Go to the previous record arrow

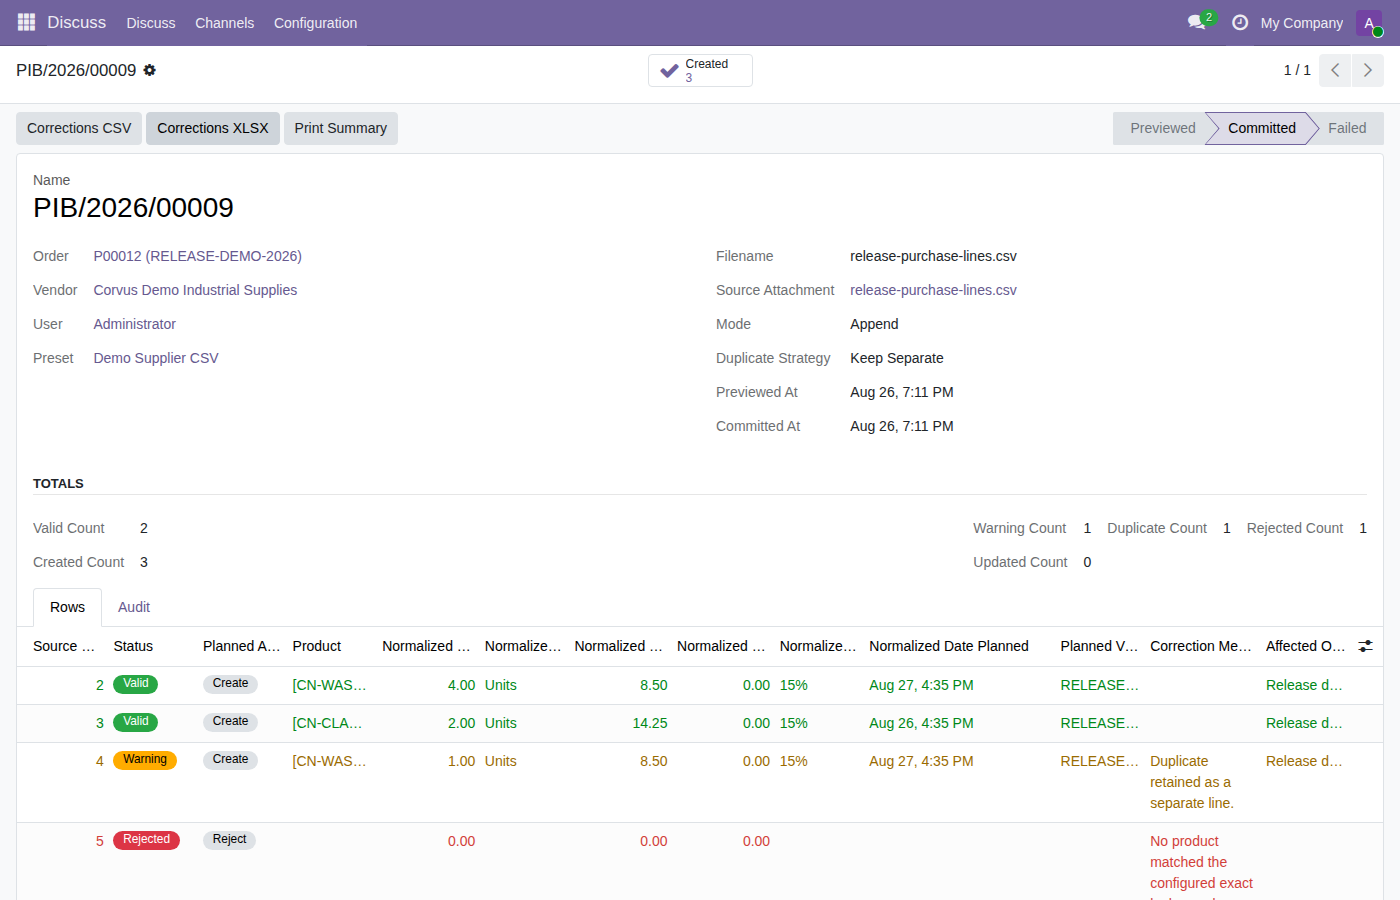[1335, 70]
